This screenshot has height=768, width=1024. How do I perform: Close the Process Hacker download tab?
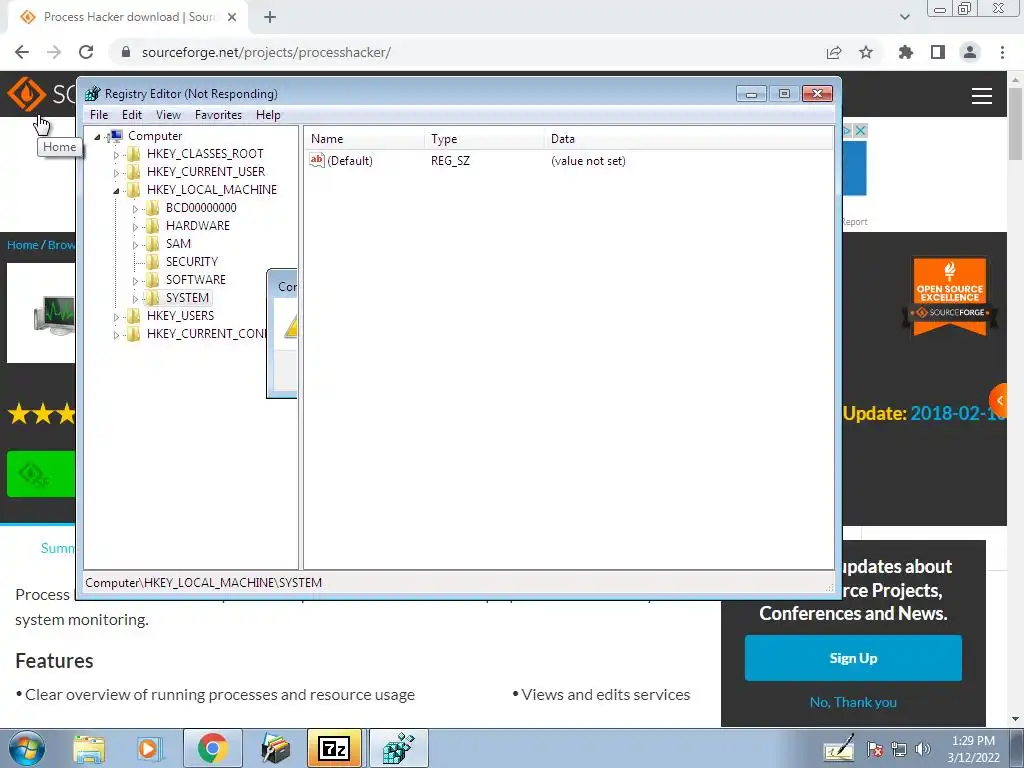click(x=232, y=17)
